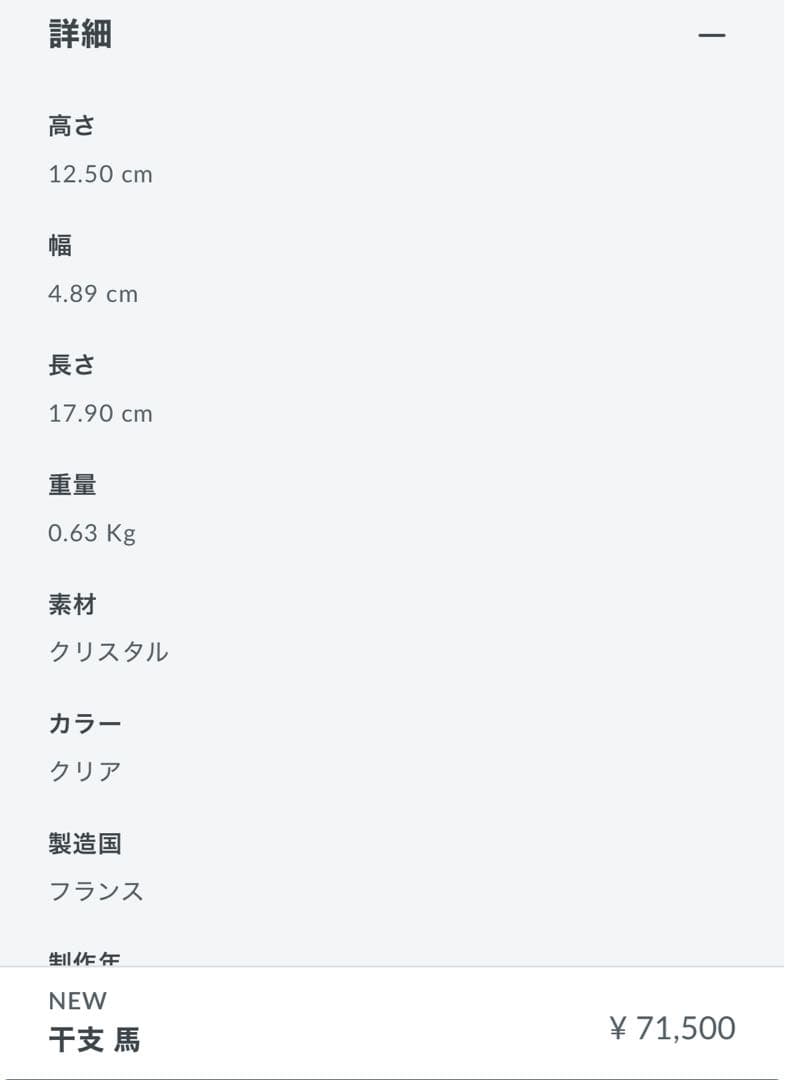Open the 干支 馬 product title
The image size is (785, 1080).
(x=94, y=1041)
